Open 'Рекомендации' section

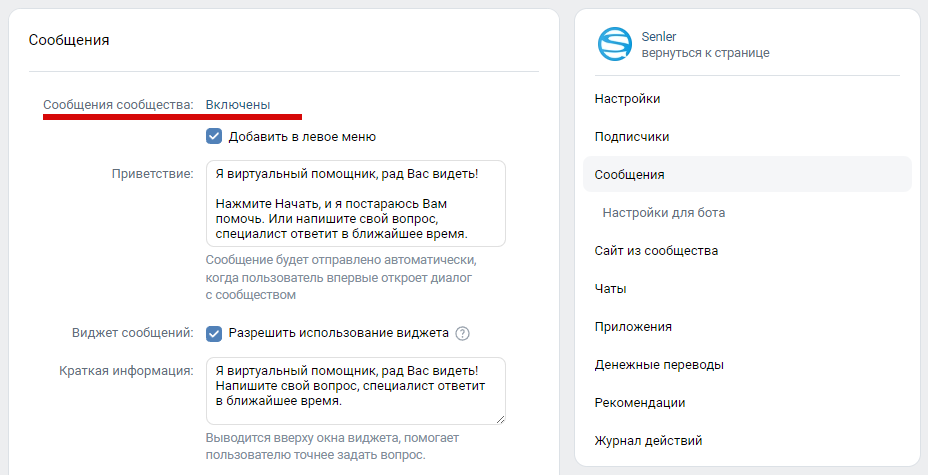pos(640,403)
